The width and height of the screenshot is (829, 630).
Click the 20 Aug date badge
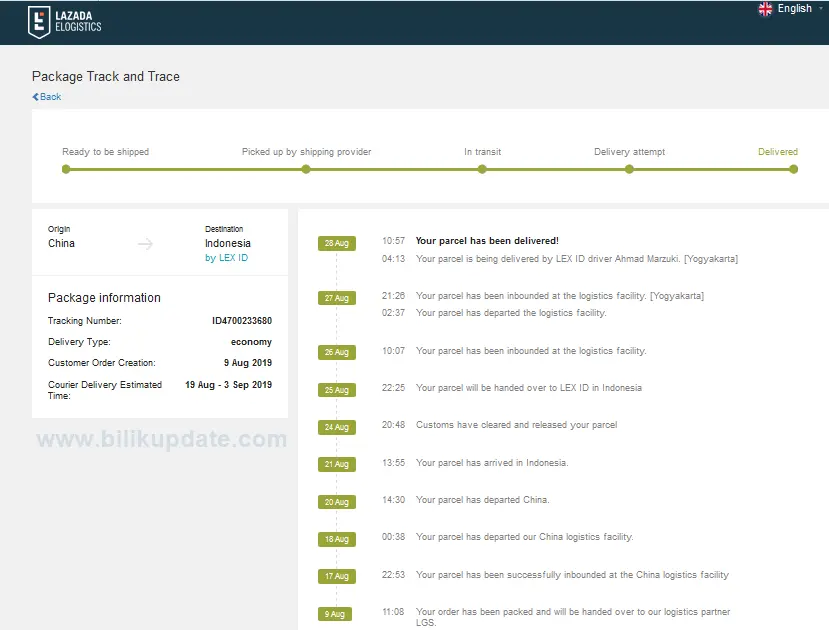click(x=336, y=502)
